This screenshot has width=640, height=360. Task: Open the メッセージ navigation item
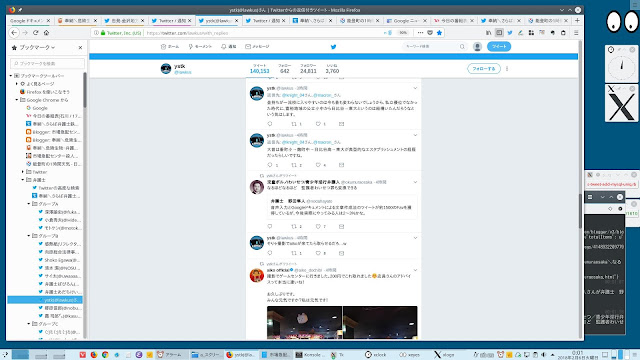click(257, 47)
